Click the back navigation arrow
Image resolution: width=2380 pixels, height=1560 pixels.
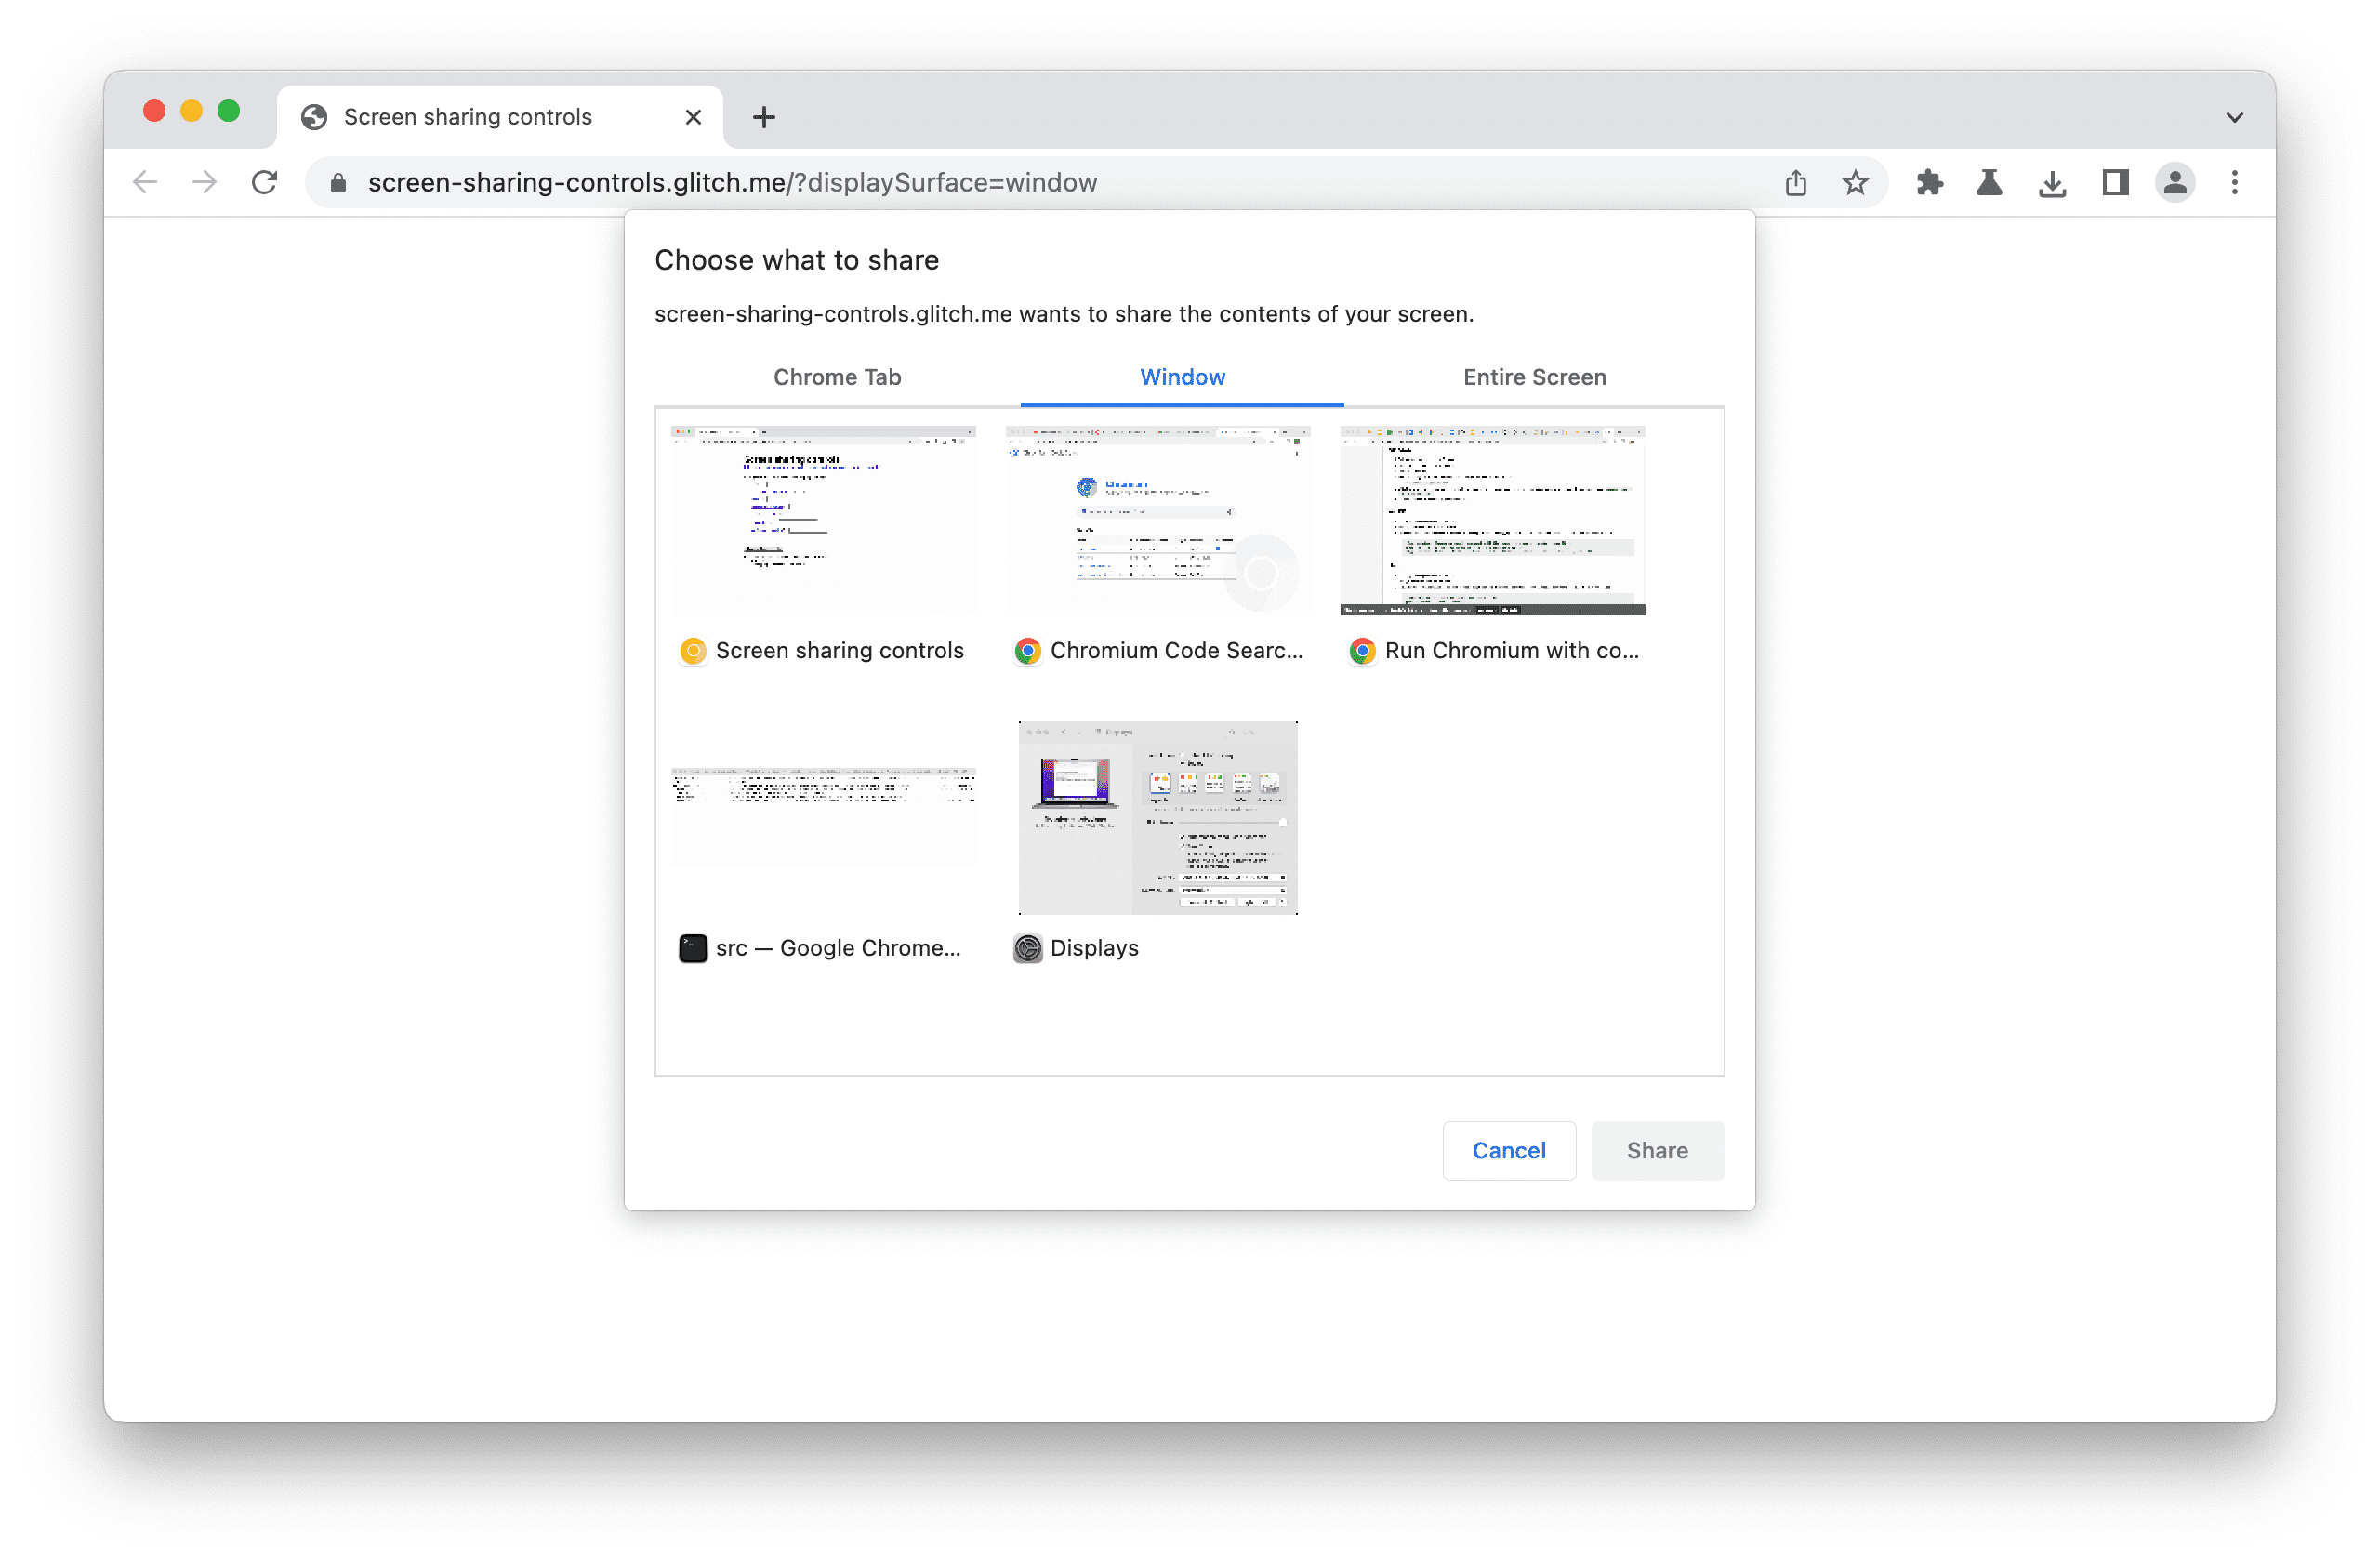point(148,181)
